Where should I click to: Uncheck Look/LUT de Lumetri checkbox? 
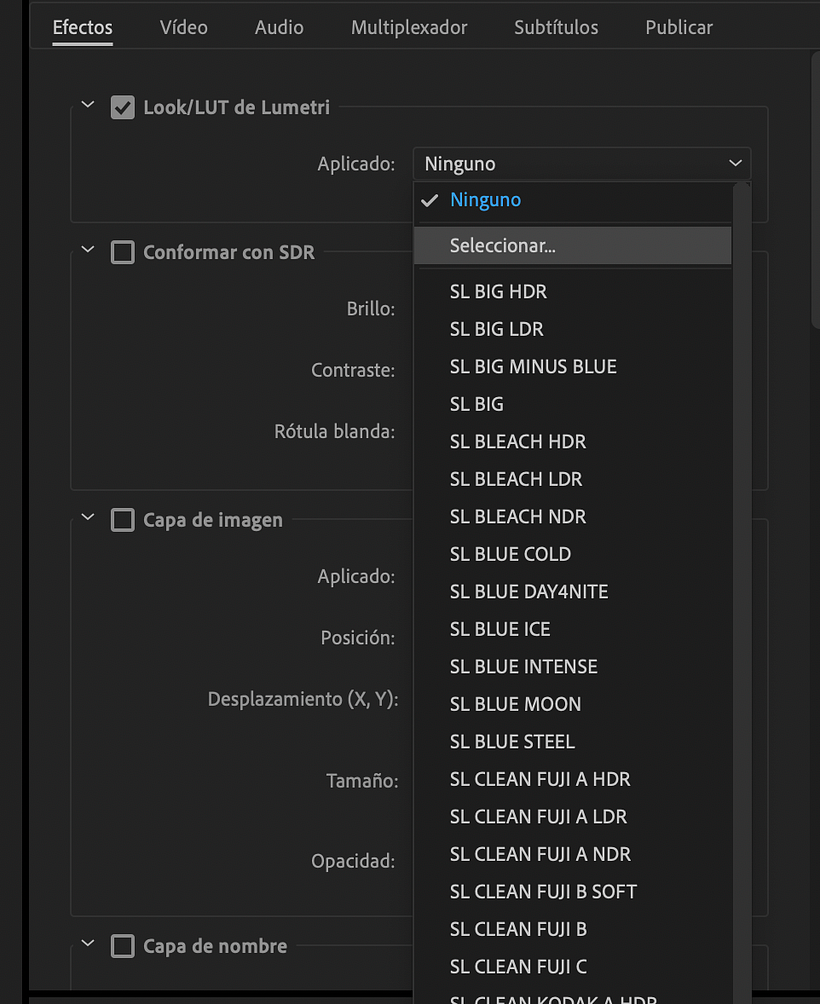coord(122,108)
